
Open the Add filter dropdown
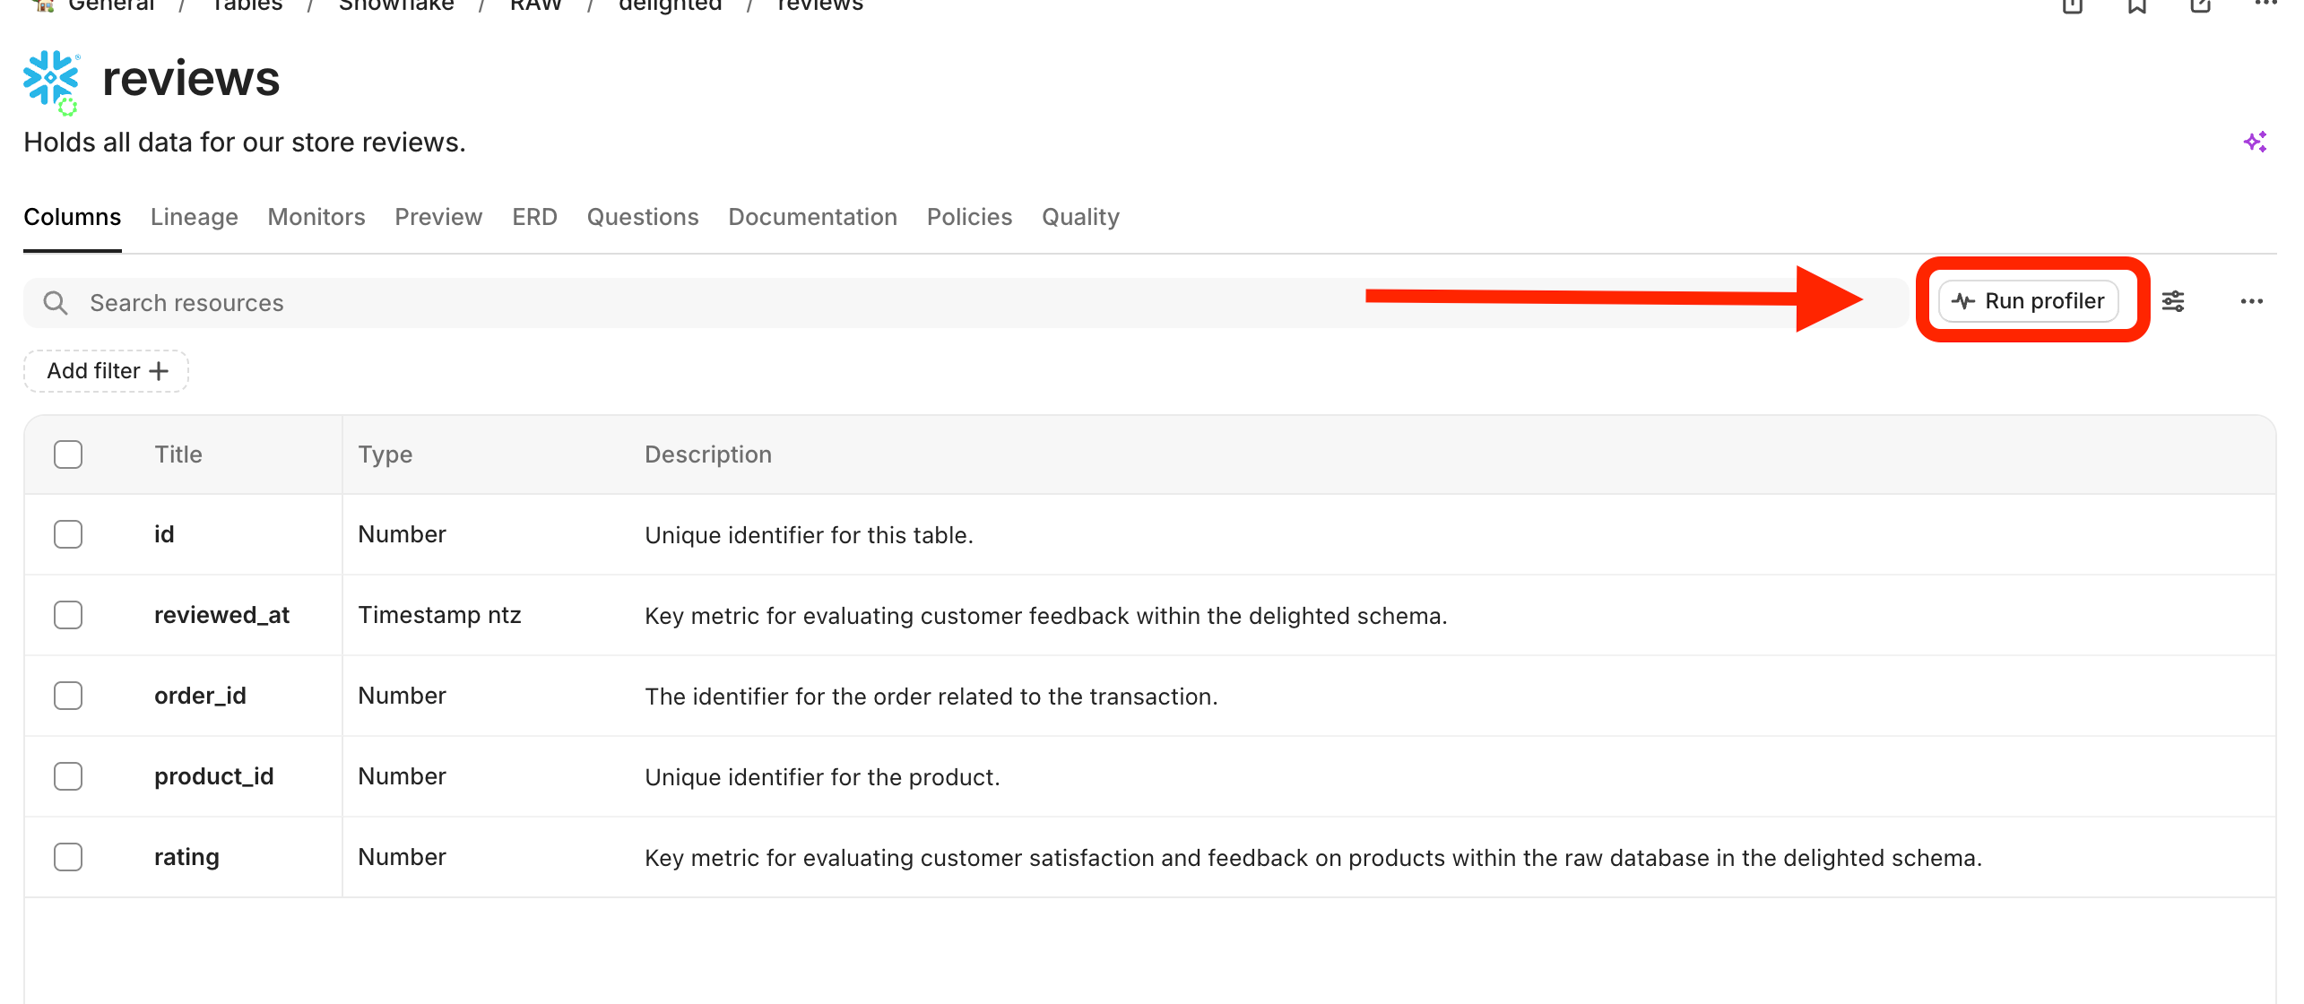106,371
